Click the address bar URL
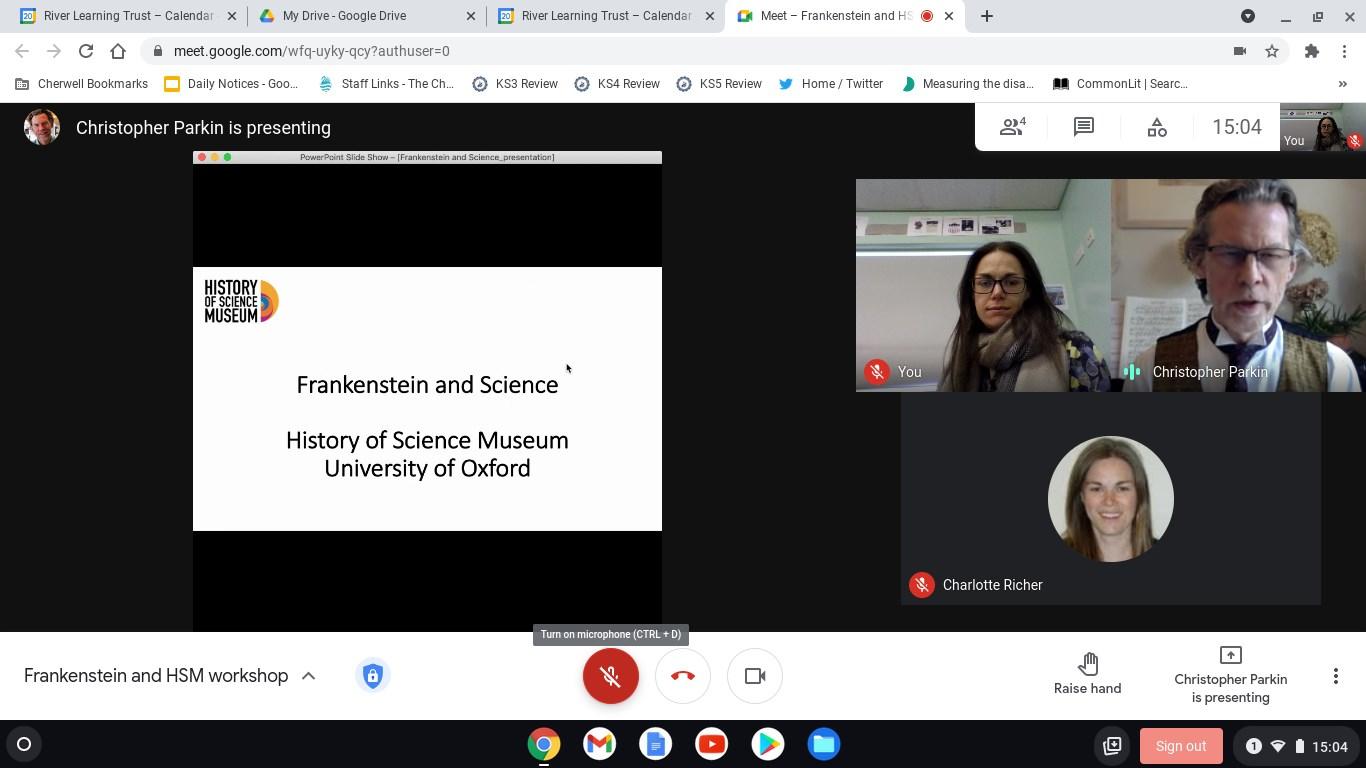This screenshot has width=1366, height=768. (x=311, y=51)
